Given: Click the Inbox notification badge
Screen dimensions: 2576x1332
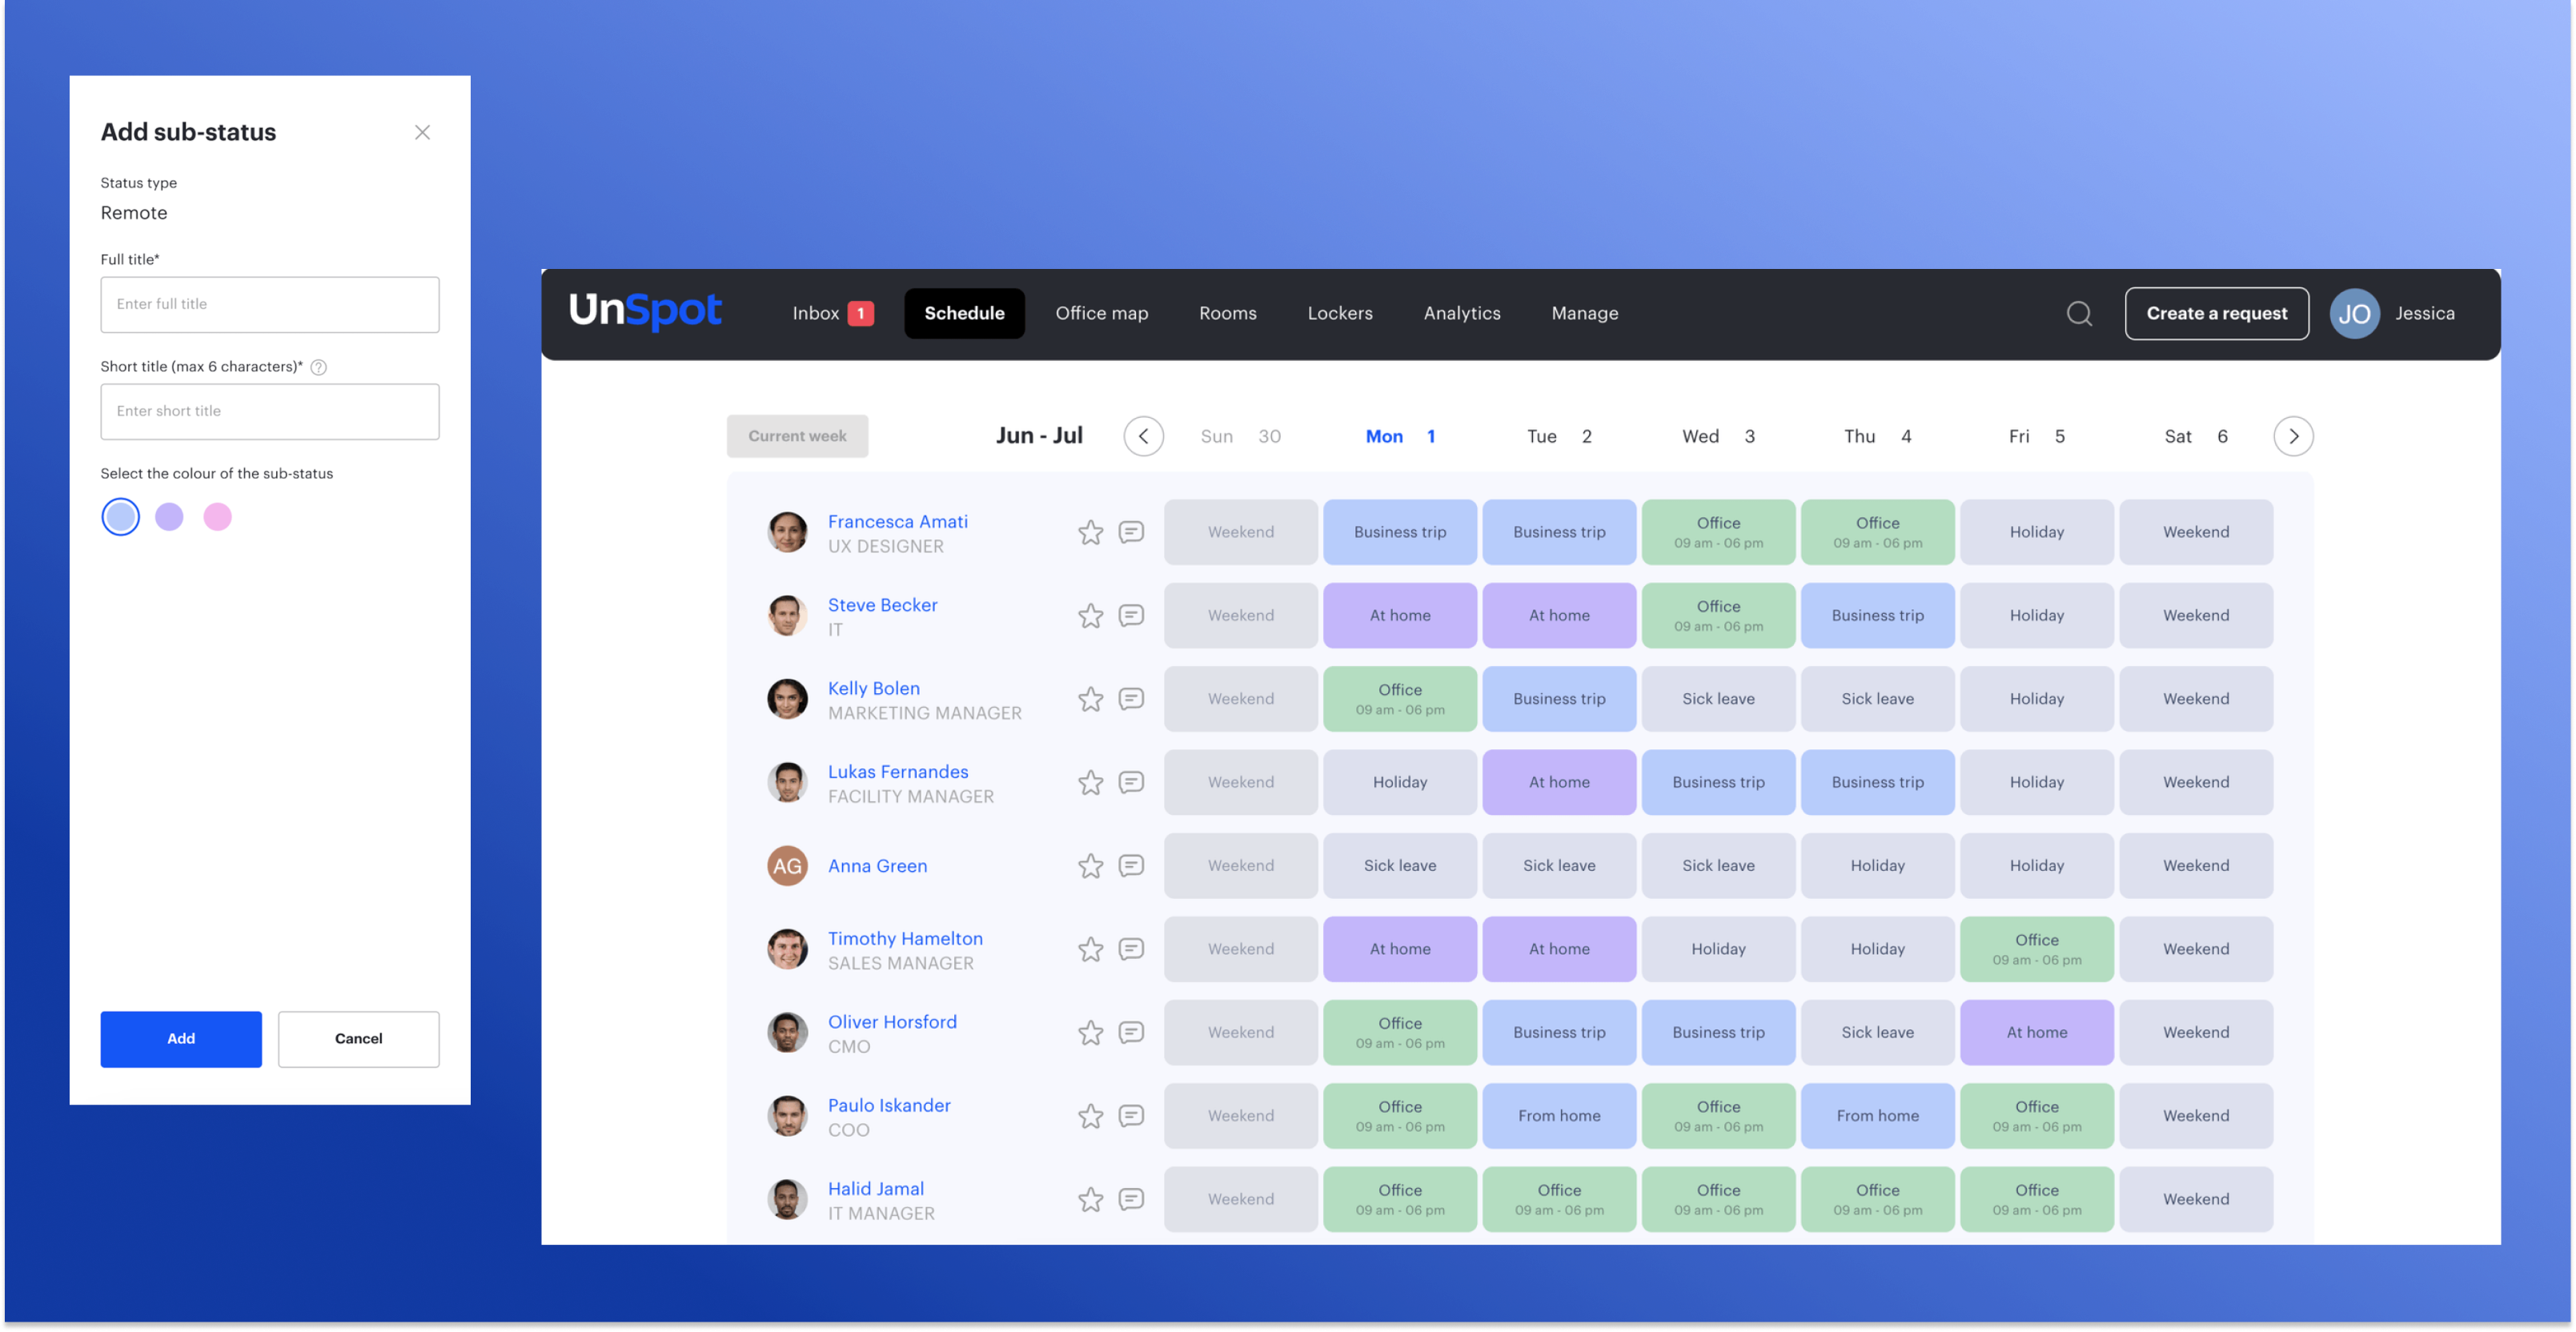Looking at the screenshot, I should [860, 314].
